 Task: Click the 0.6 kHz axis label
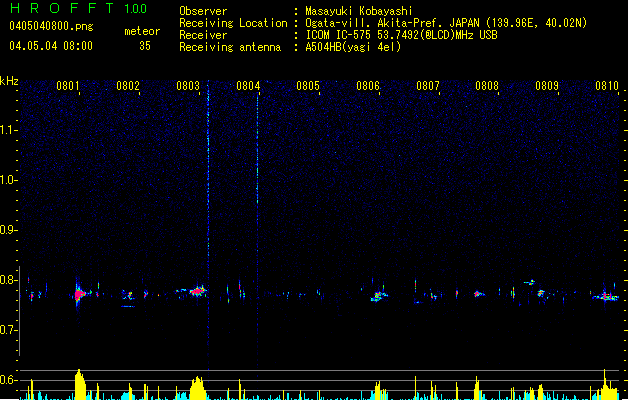click(8, 380)
